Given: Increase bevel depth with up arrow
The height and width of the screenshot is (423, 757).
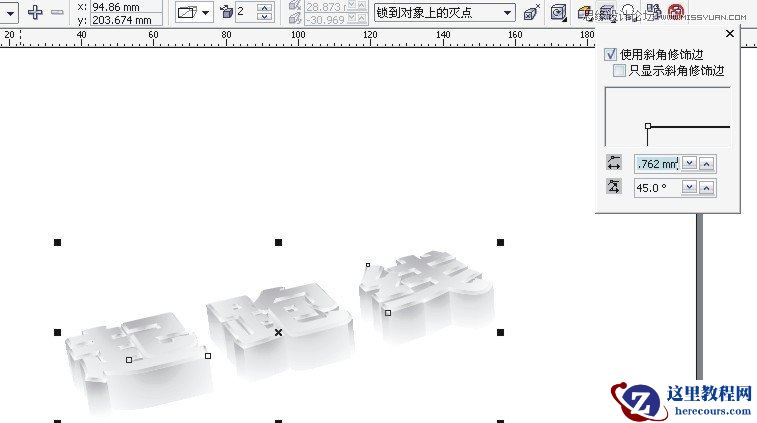Looking at the screenshot, I should (707, 164).
